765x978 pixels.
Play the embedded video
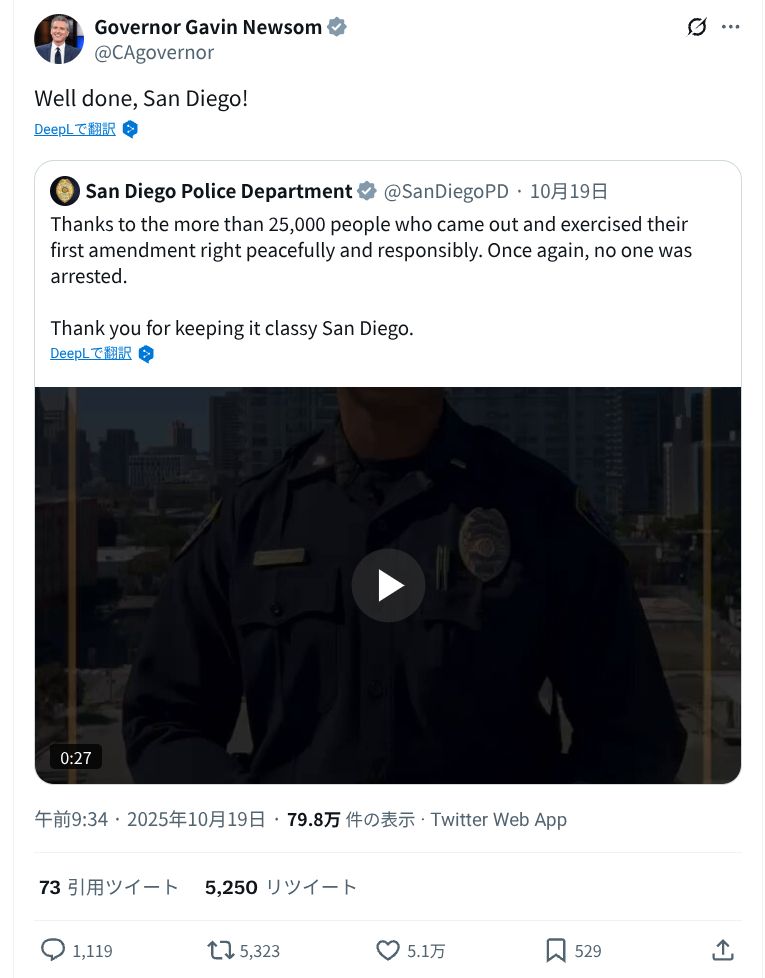pyautogui.click(x=388, y=585)
